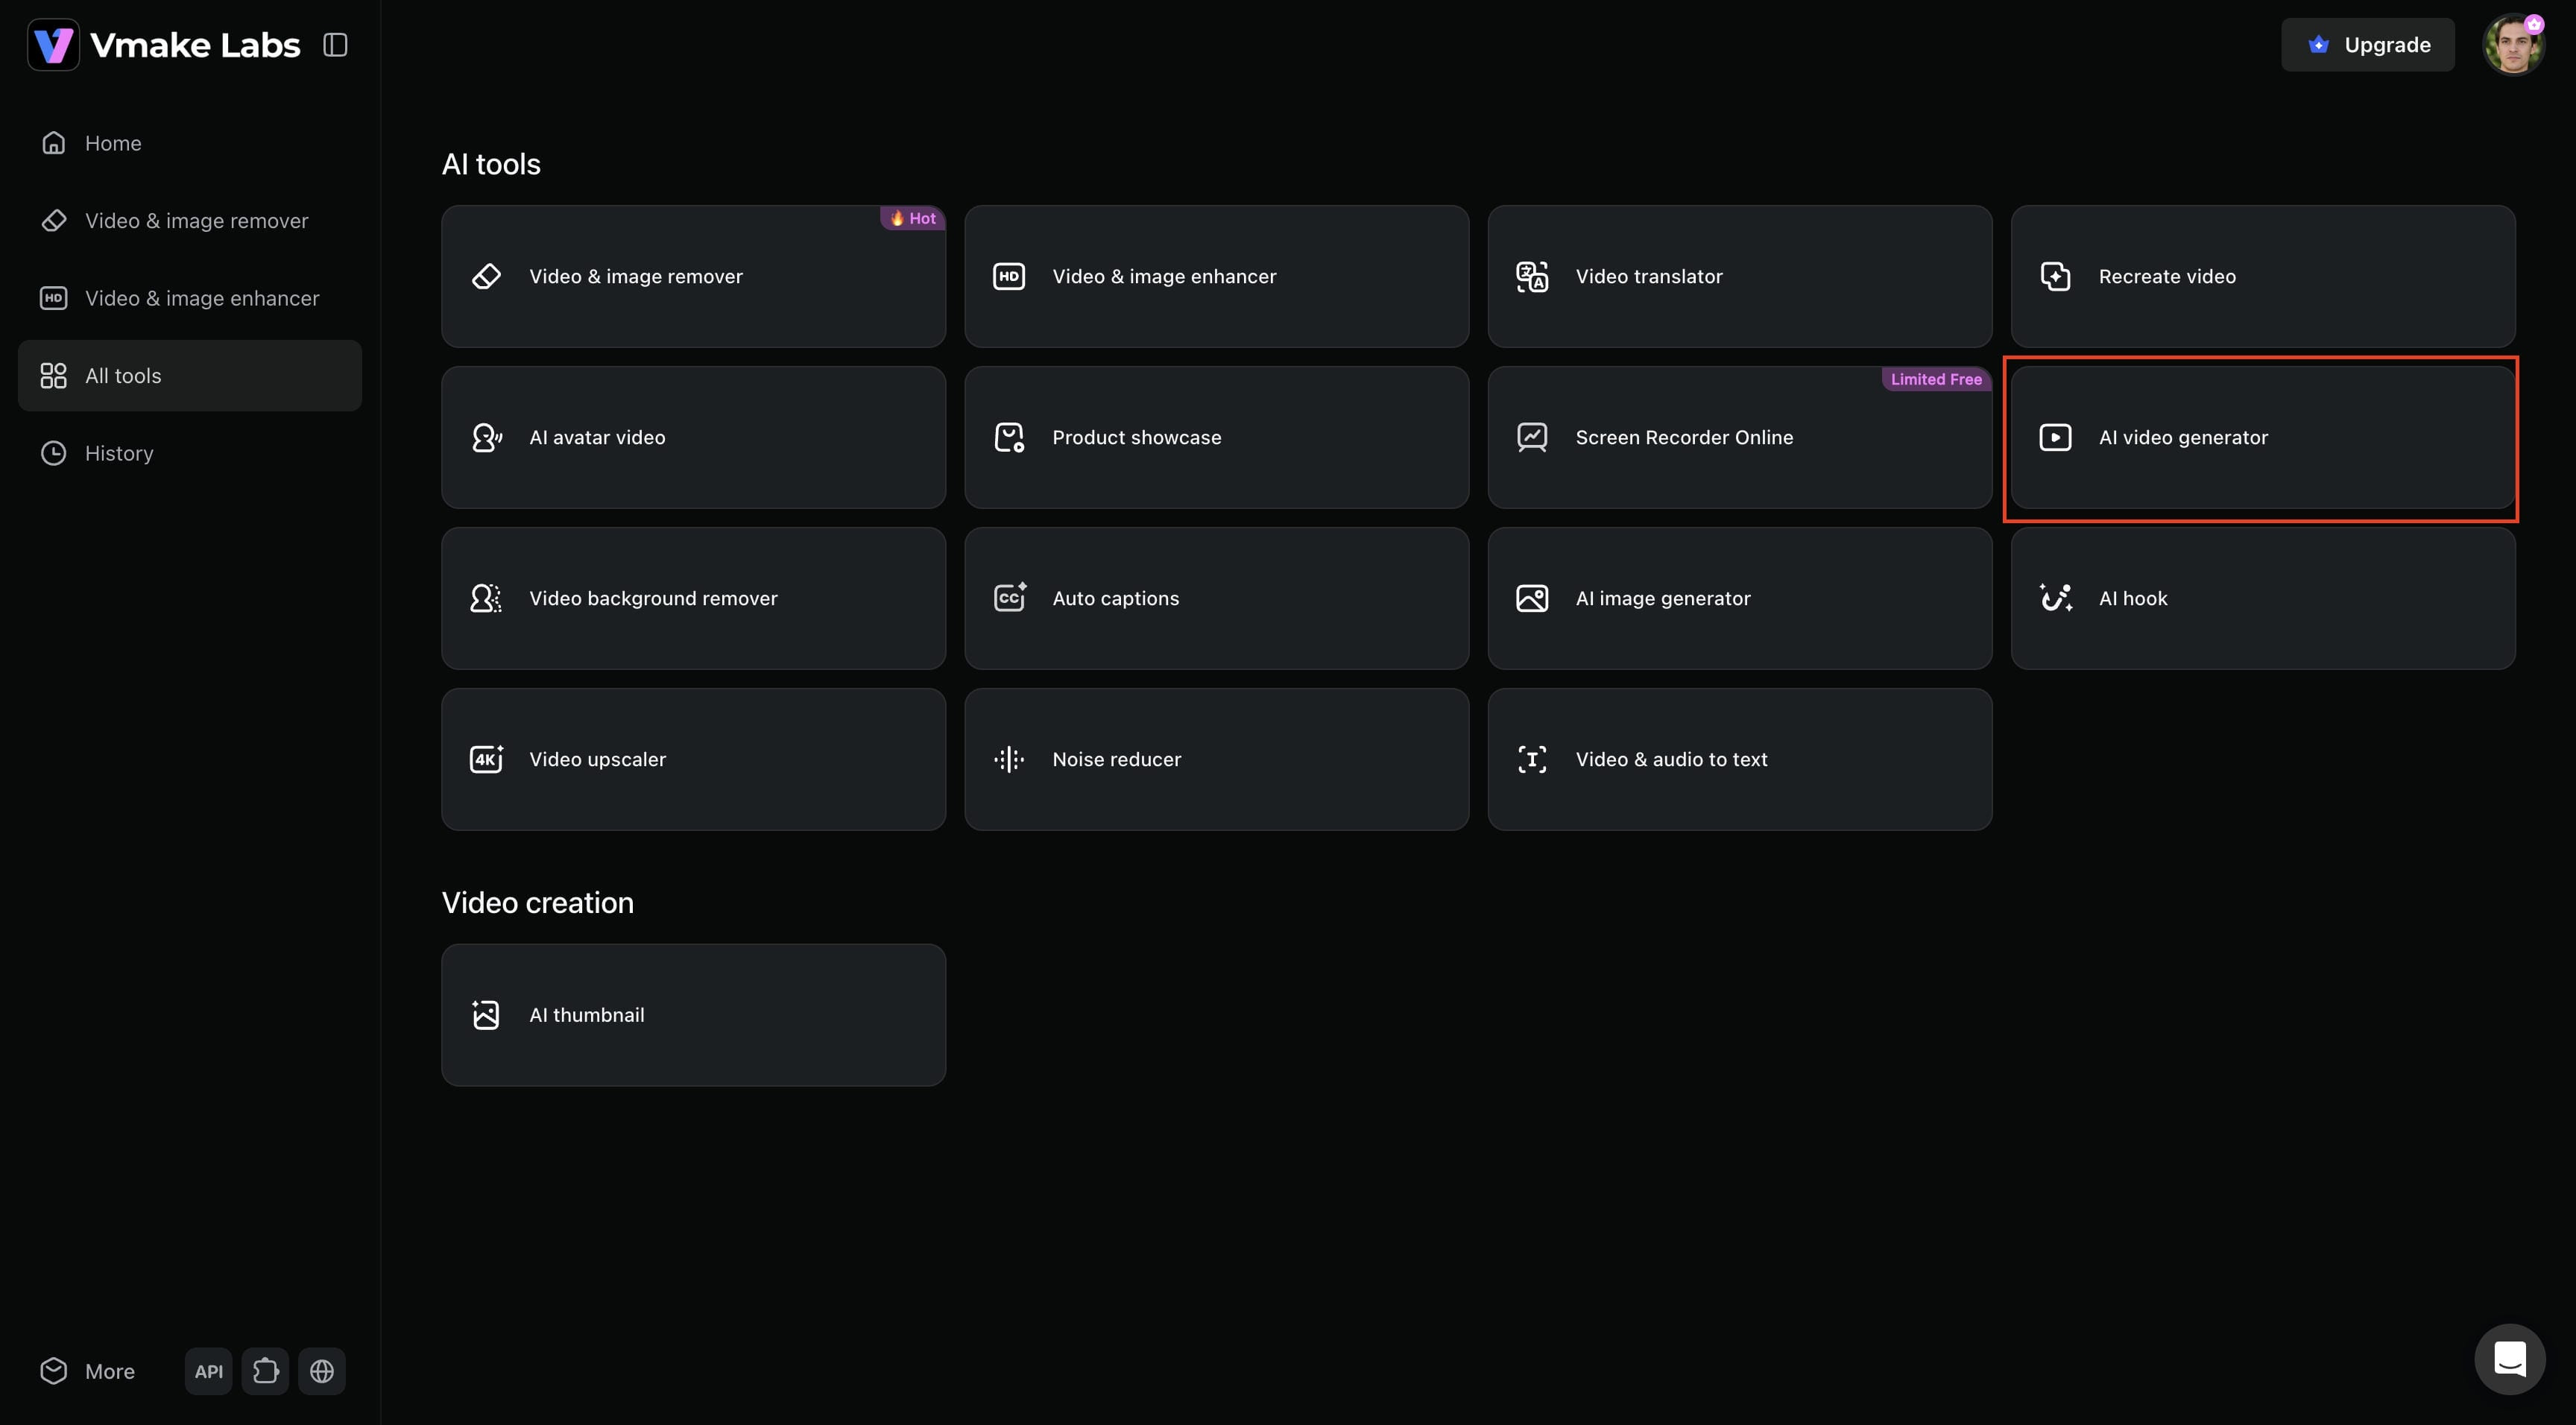Open the user profile avatar
Screen dimensions: 2576x1425
(x=2513, y=45)
